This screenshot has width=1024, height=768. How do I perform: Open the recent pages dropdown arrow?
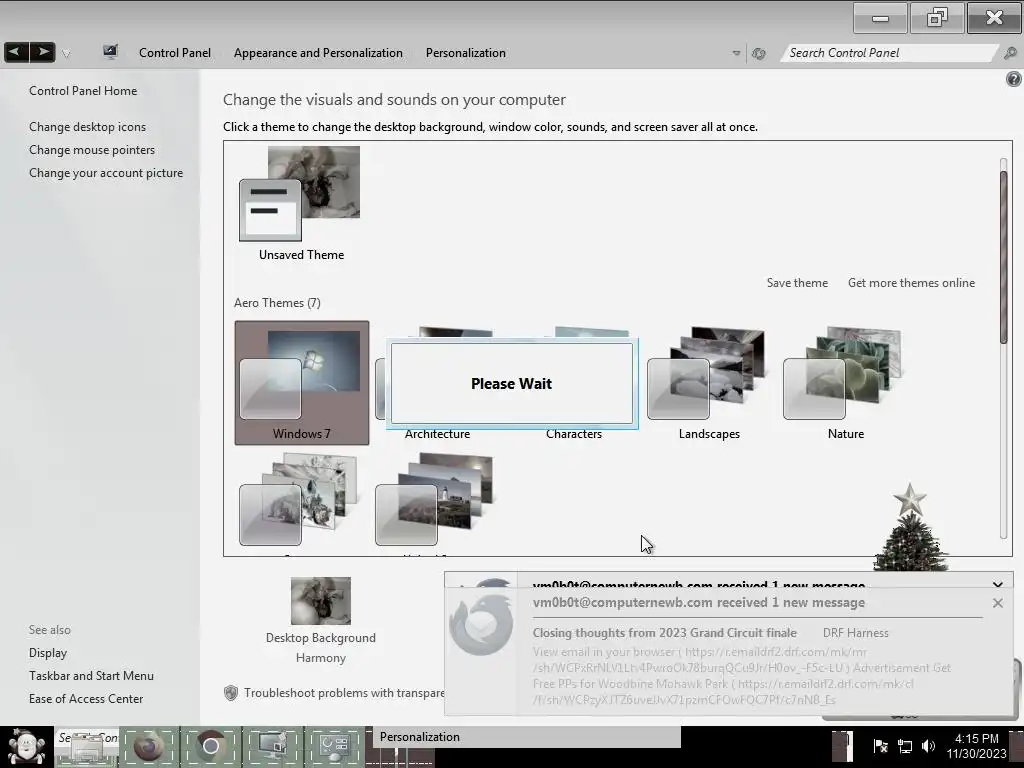point(66,54)
